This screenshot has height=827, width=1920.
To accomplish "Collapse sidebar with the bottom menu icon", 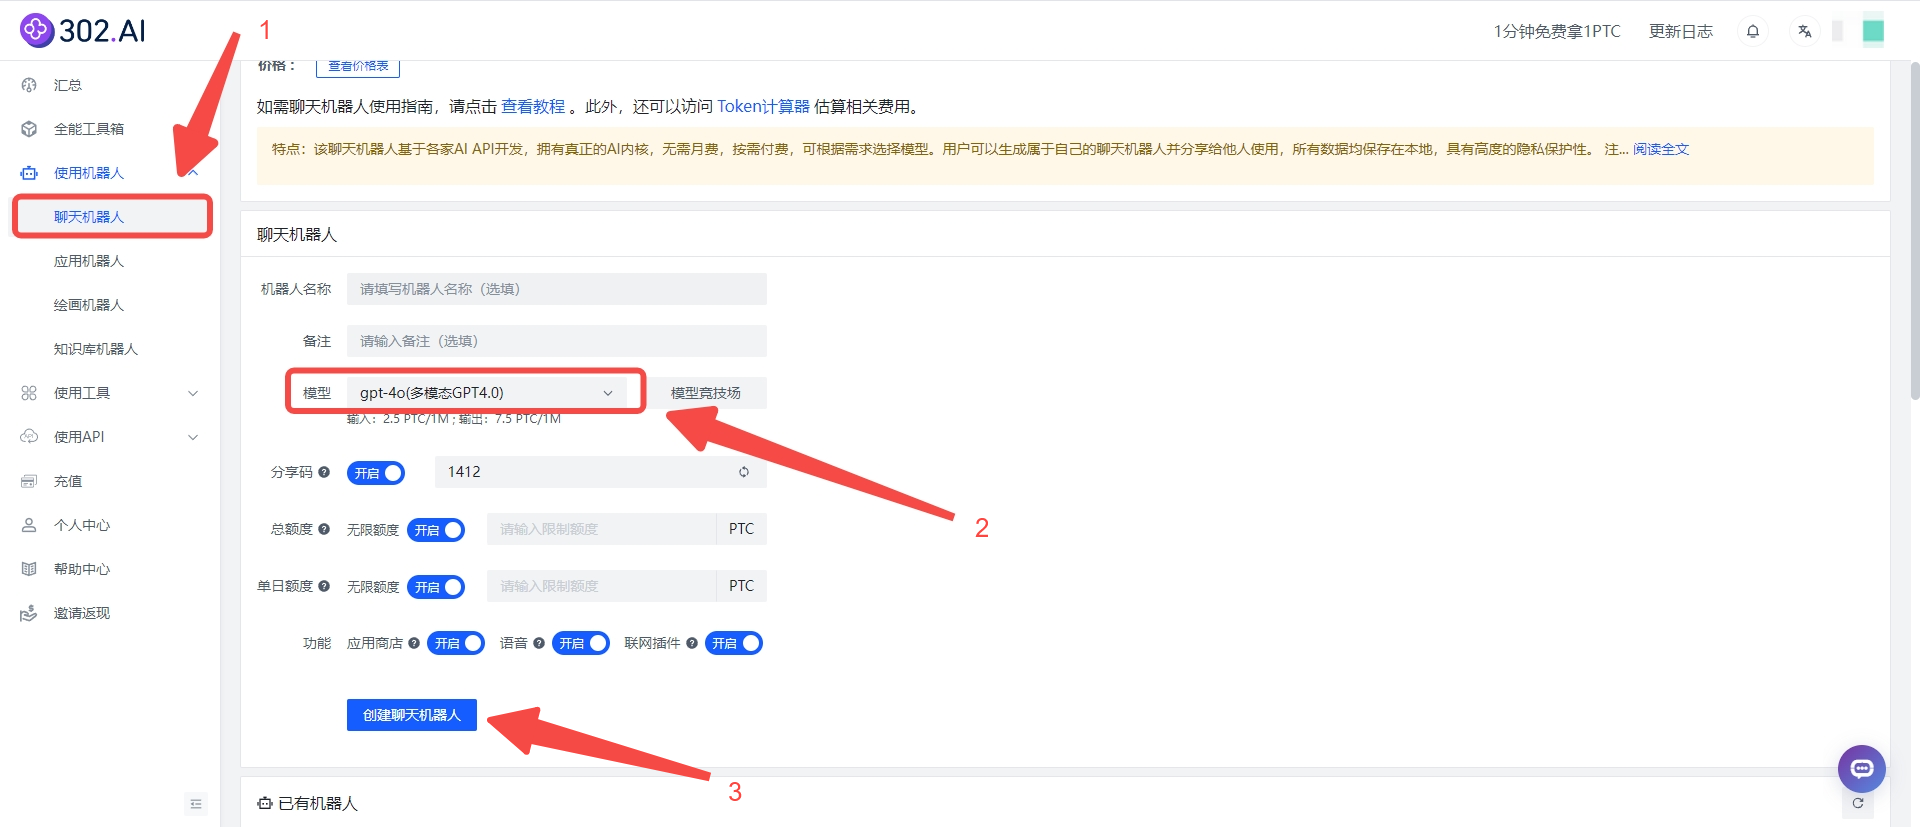I will pos(196,804).
